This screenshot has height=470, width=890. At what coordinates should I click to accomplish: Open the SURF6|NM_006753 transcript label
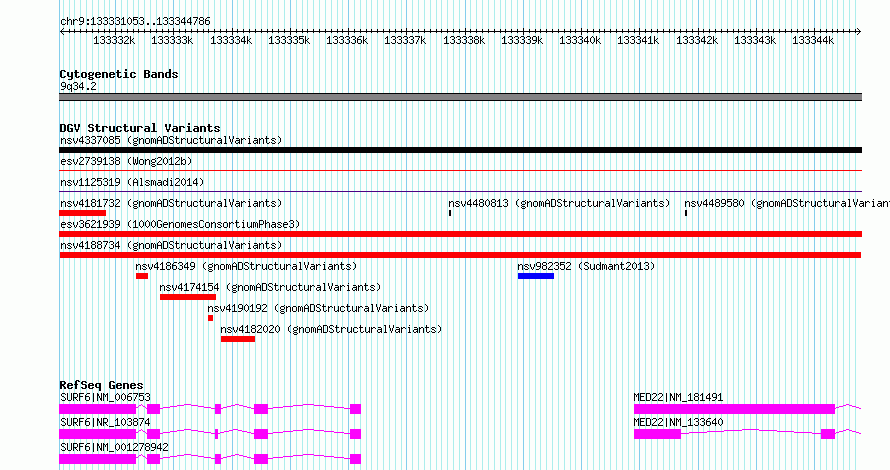click(105, 397)
